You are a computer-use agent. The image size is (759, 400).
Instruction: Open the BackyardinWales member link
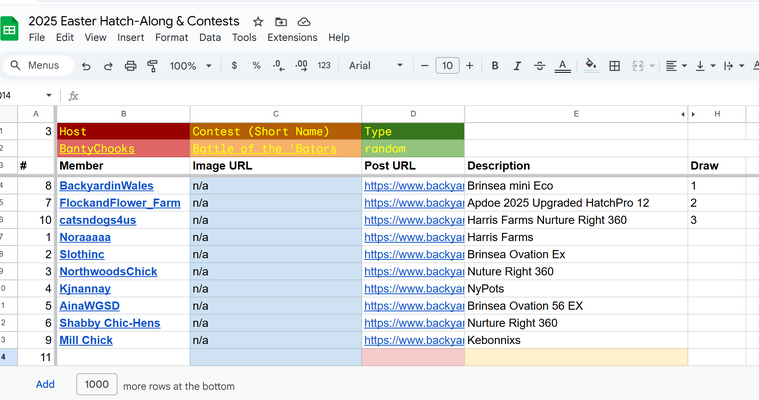pyautogui.click(x=106, y=186)
